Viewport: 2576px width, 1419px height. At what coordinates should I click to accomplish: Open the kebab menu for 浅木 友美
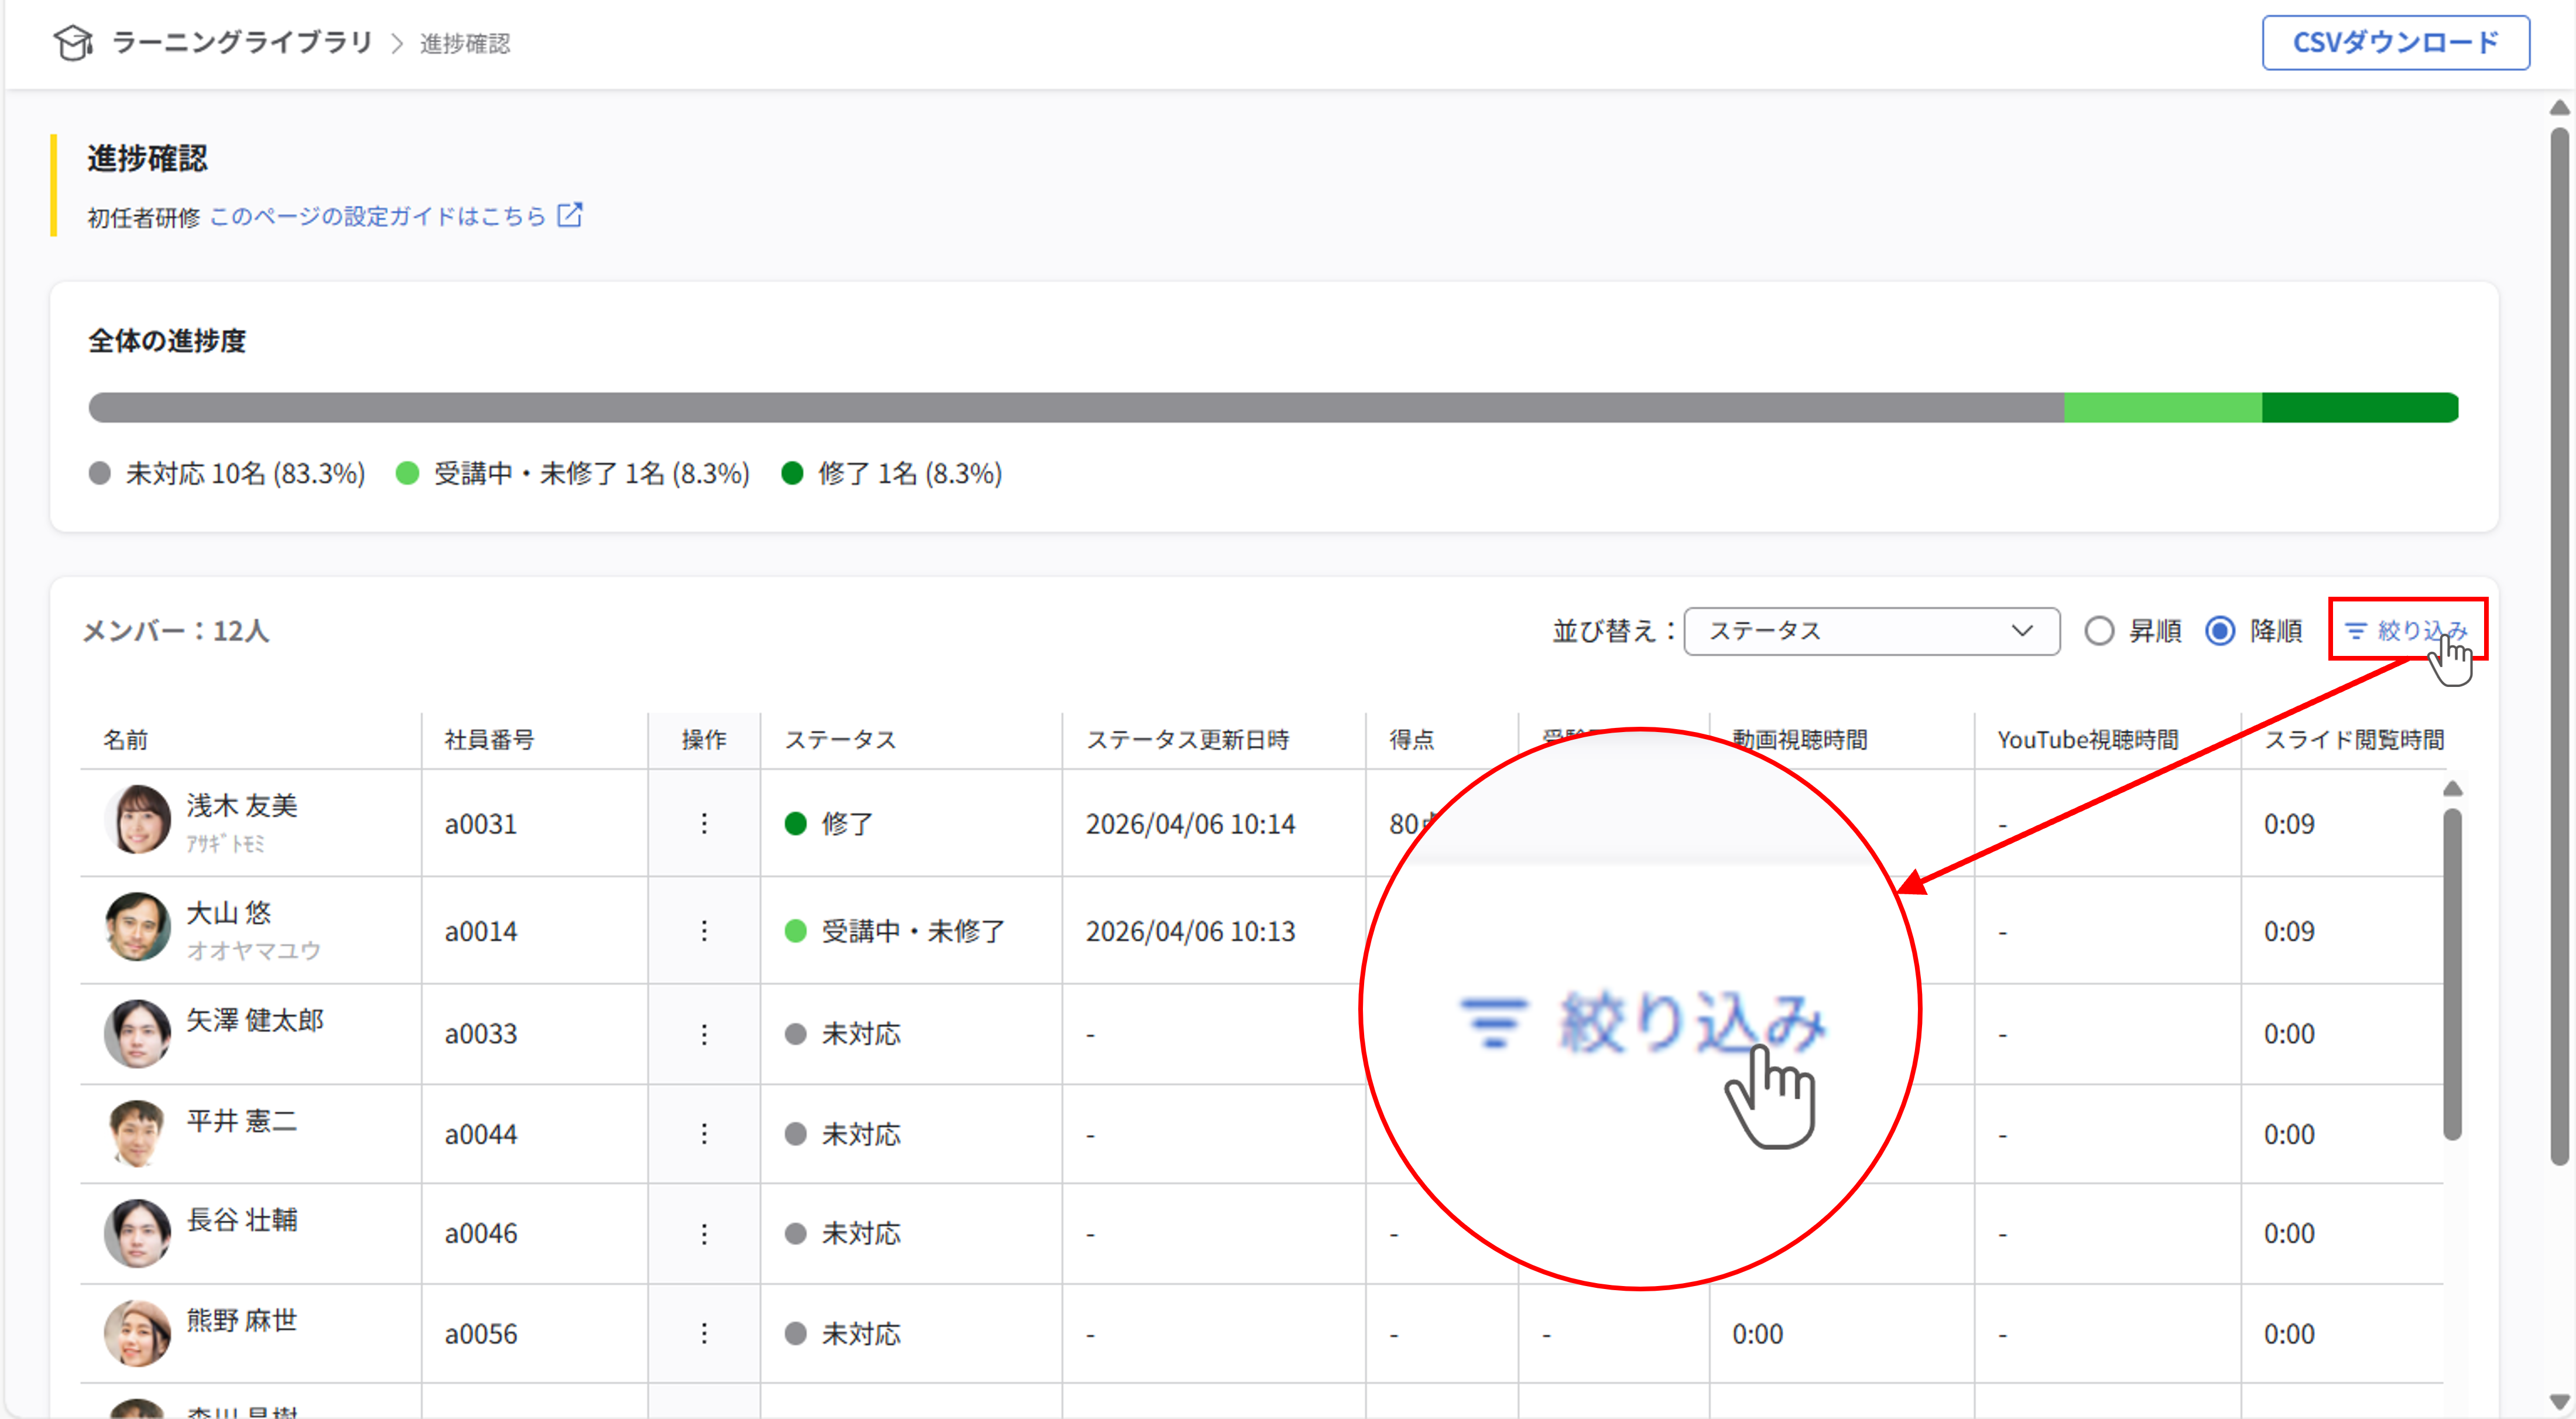click(704, 823)
